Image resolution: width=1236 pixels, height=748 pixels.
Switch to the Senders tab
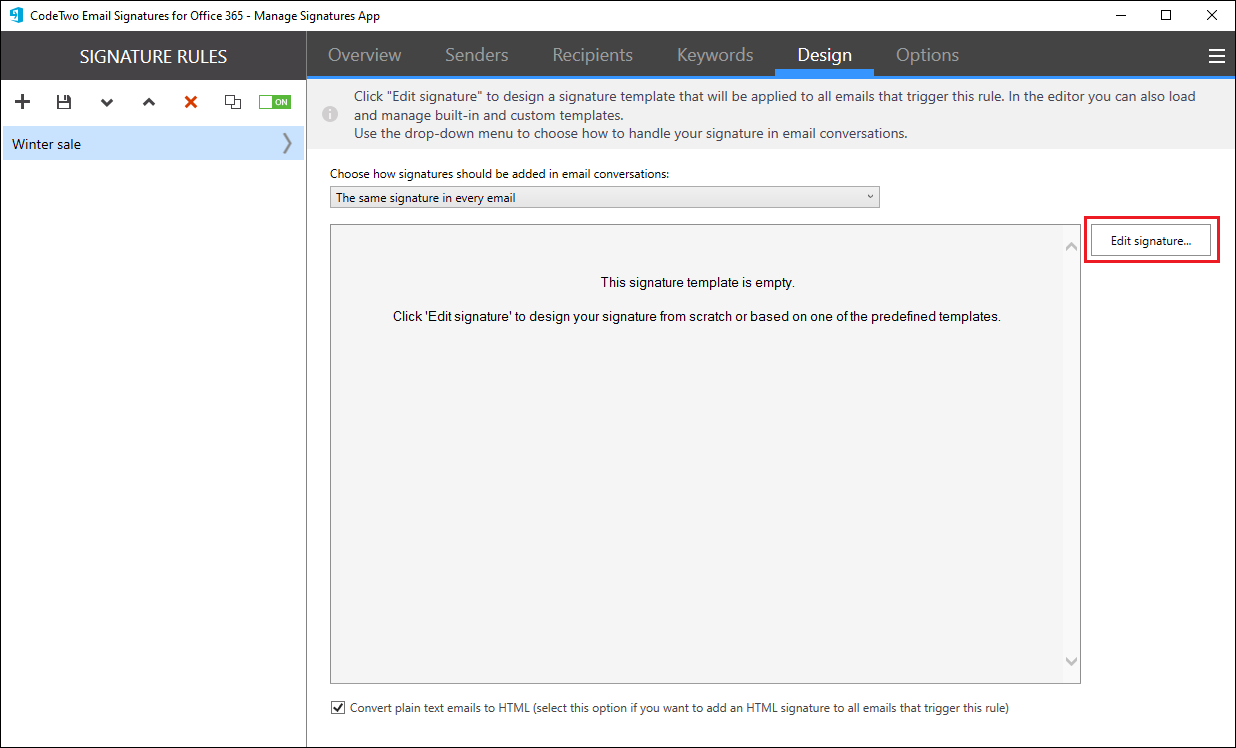click(x=476, y=55)
